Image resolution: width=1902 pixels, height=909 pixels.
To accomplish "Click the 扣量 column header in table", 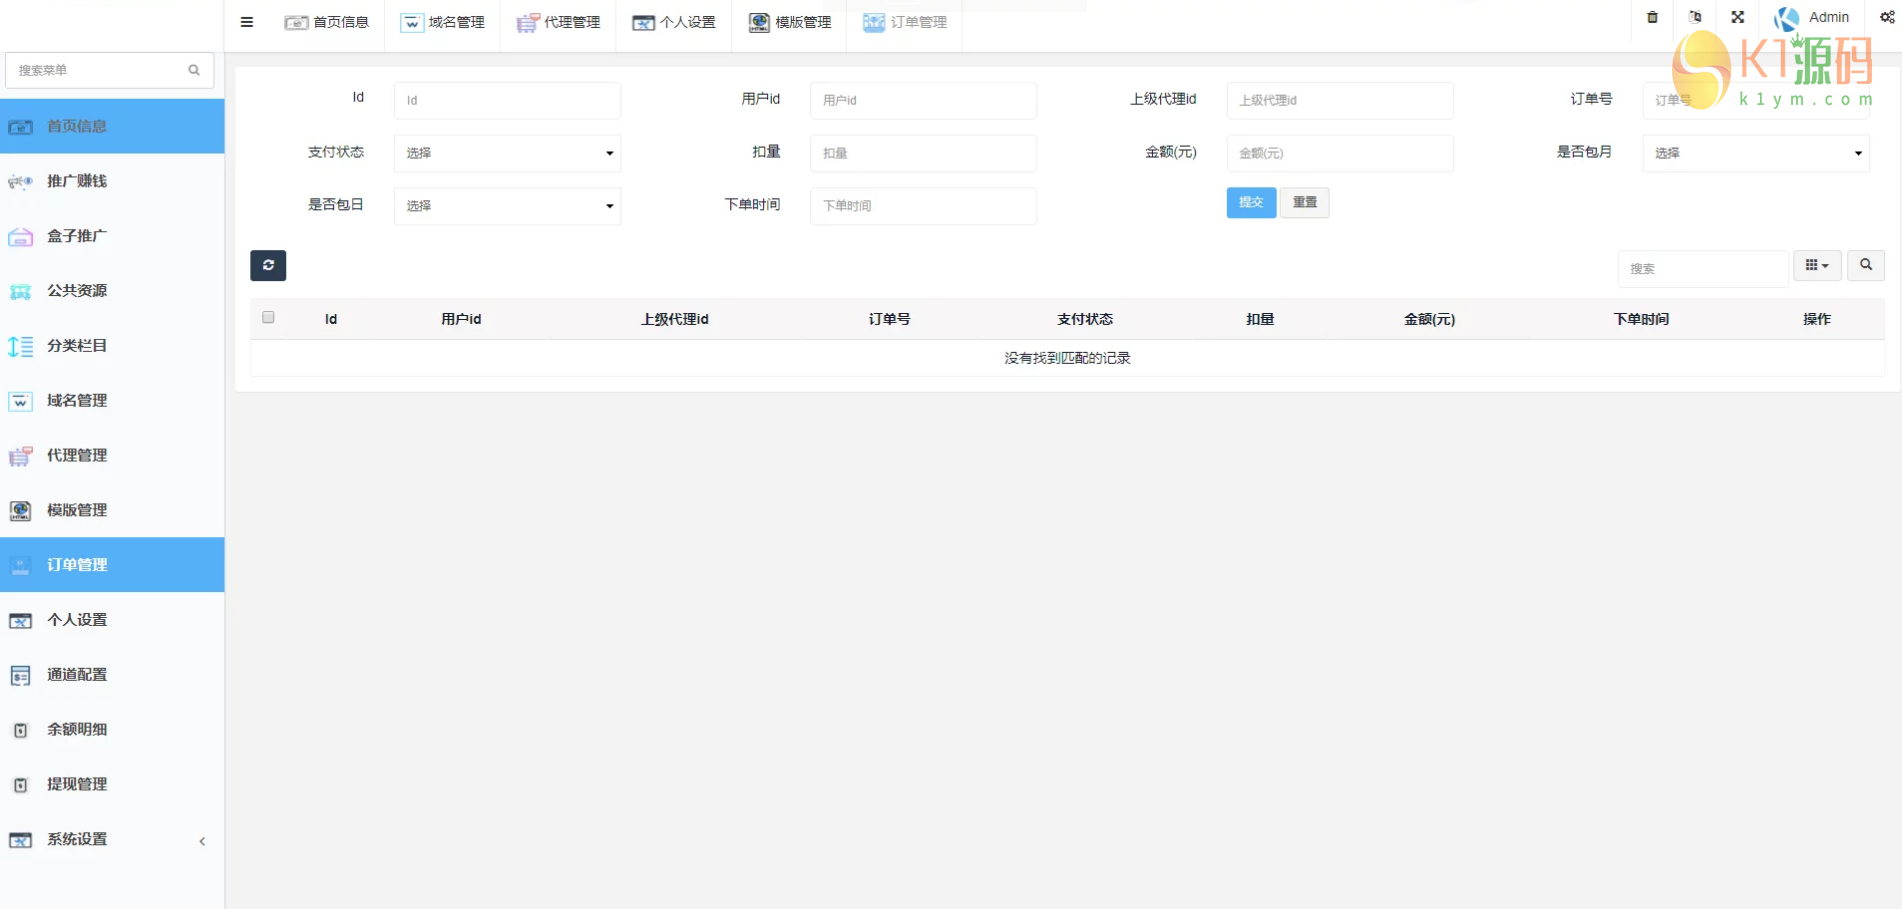I will coord(1260,319).
